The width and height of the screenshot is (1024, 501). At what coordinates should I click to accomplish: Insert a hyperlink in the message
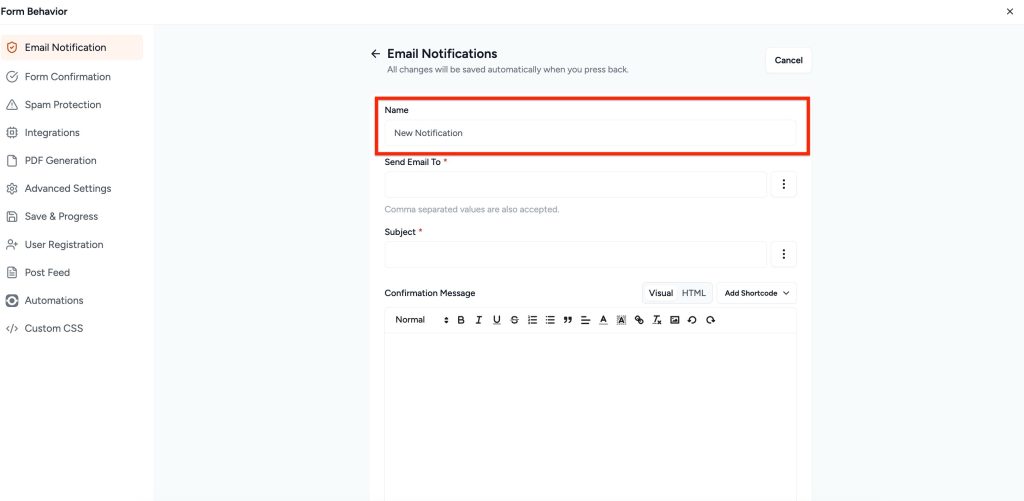(x=639, y=320)
